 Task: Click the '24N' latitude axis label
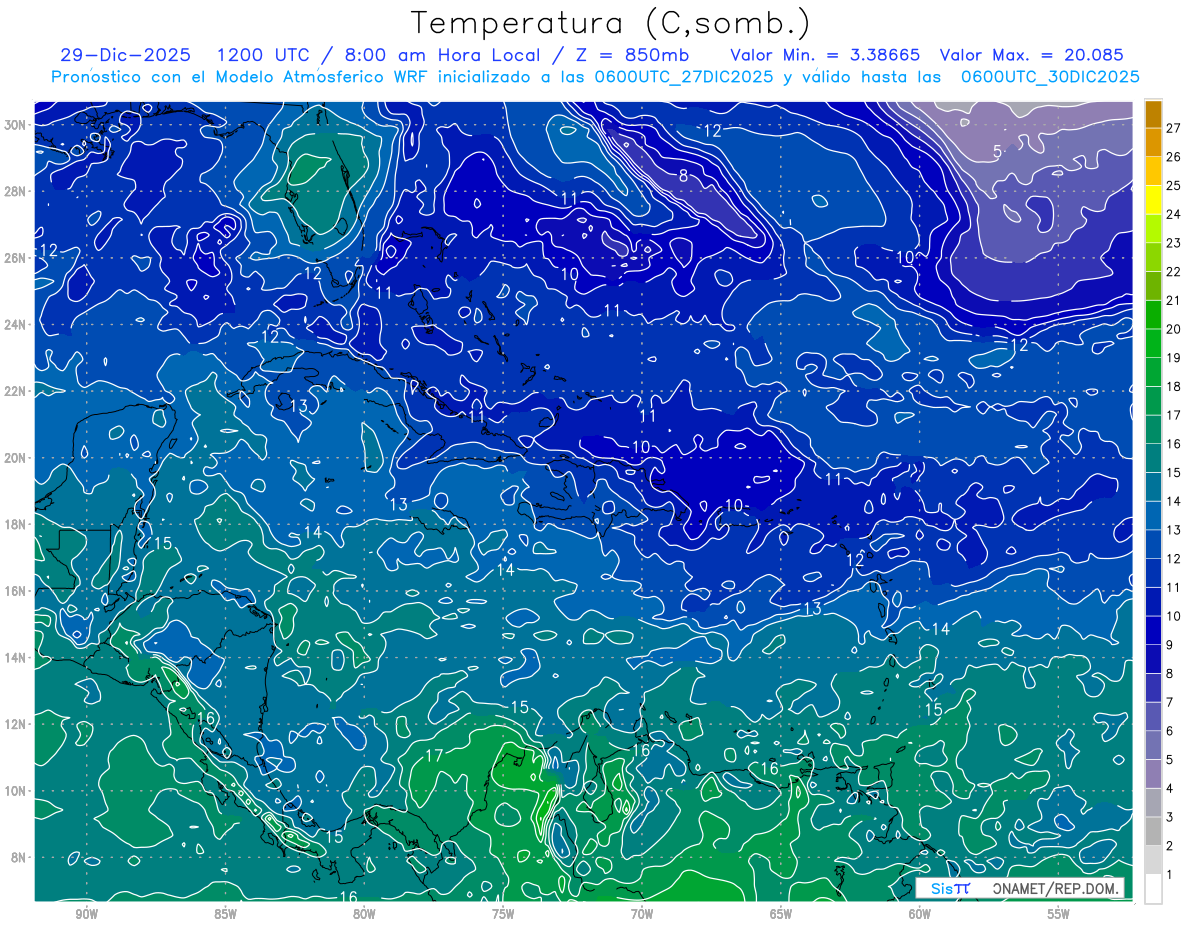(x=15, y=325)
